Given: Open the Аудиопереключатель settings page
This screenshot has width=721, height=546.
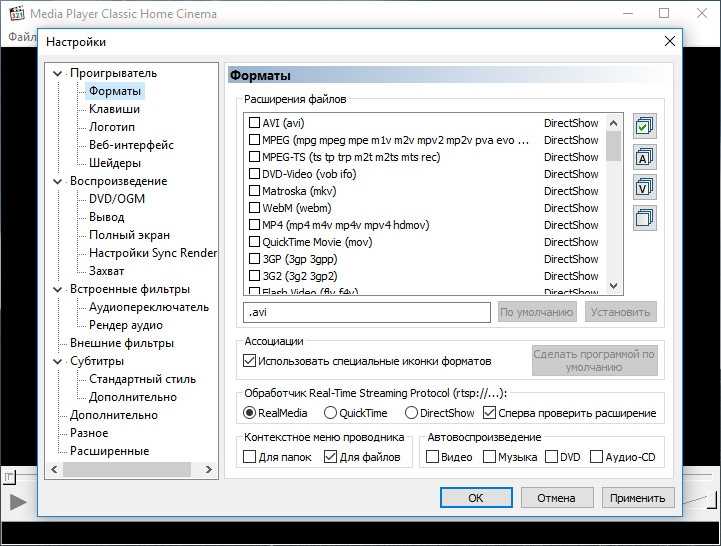Looking at the screenshot, I should (x=149, y=307).
